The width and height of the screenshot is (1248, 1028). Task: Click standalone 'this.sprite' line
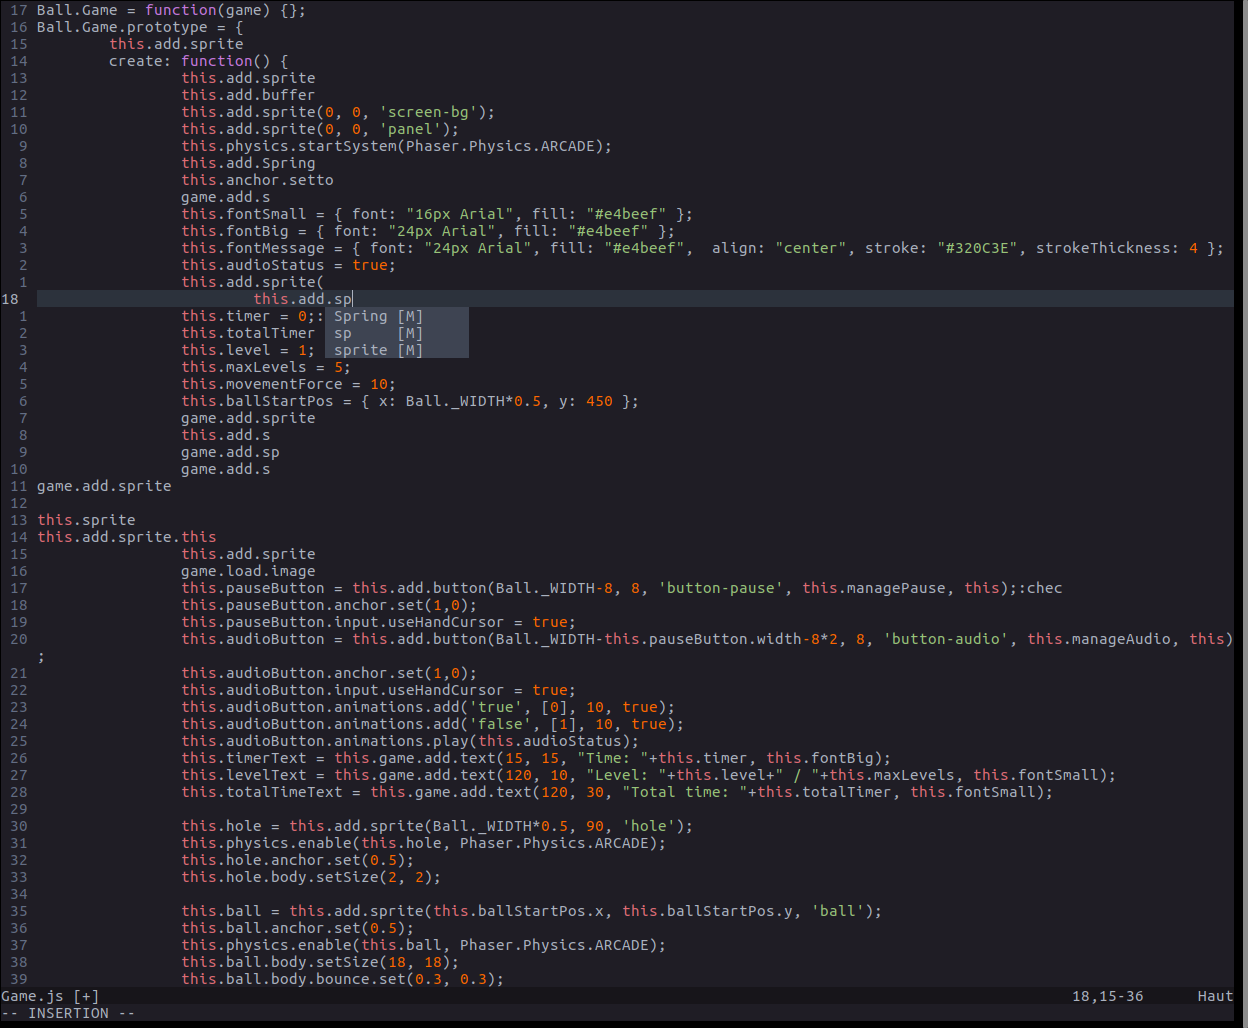tap(86, 520)
